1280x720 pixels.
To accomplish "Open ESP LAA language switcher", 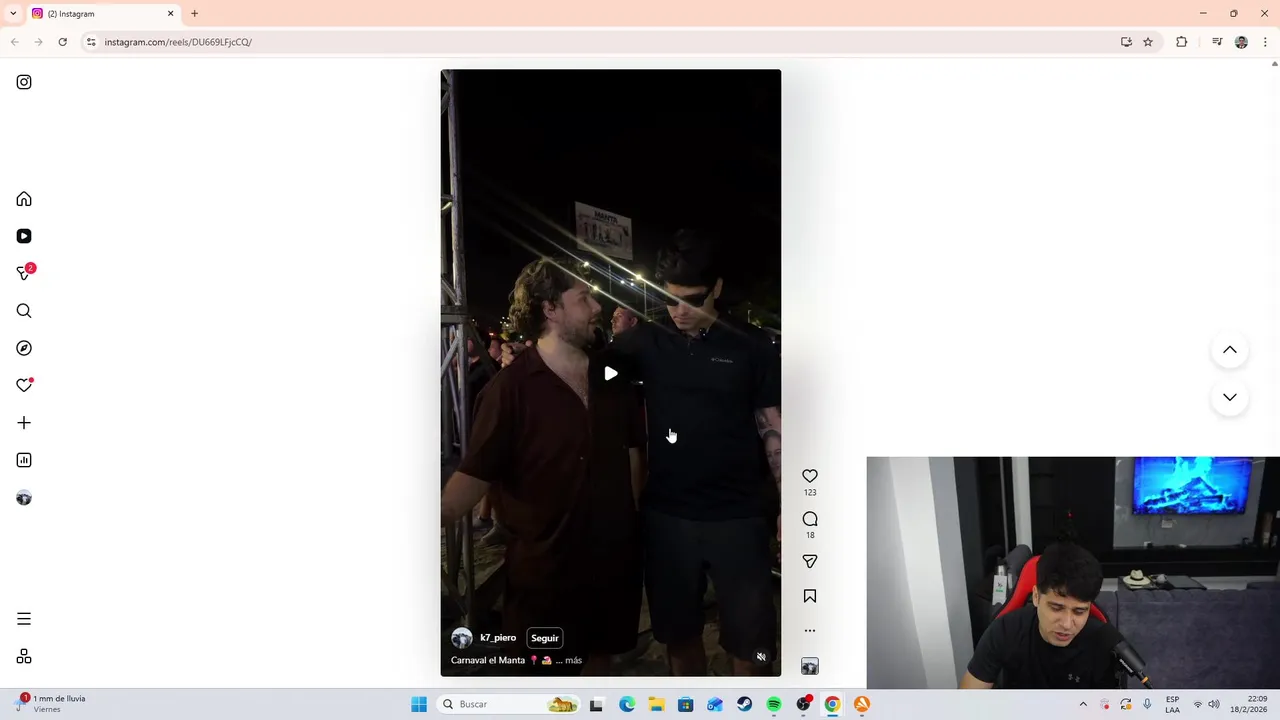I will tap(1172, 704).
